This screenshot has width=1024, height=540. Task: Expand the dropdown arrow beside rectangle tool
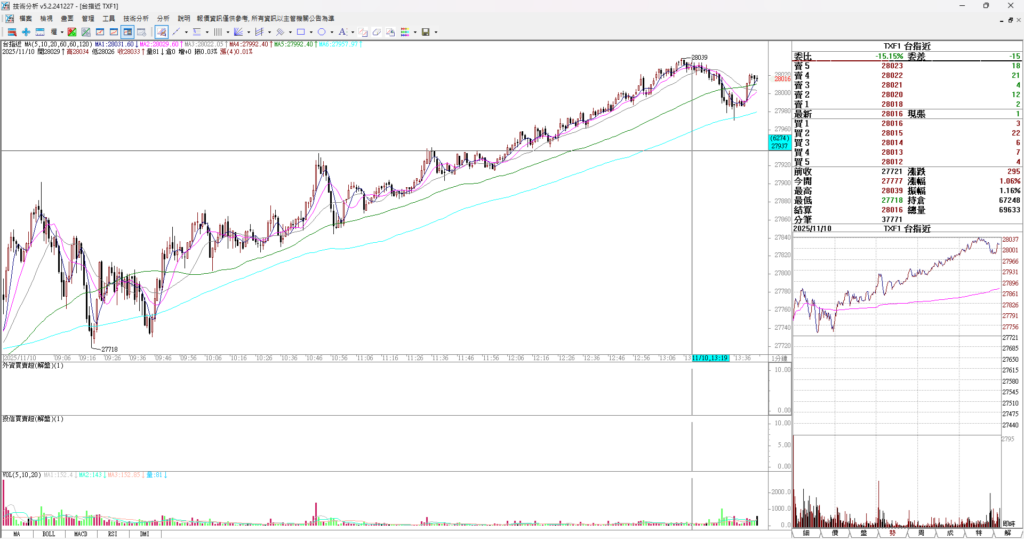point(311,32)
